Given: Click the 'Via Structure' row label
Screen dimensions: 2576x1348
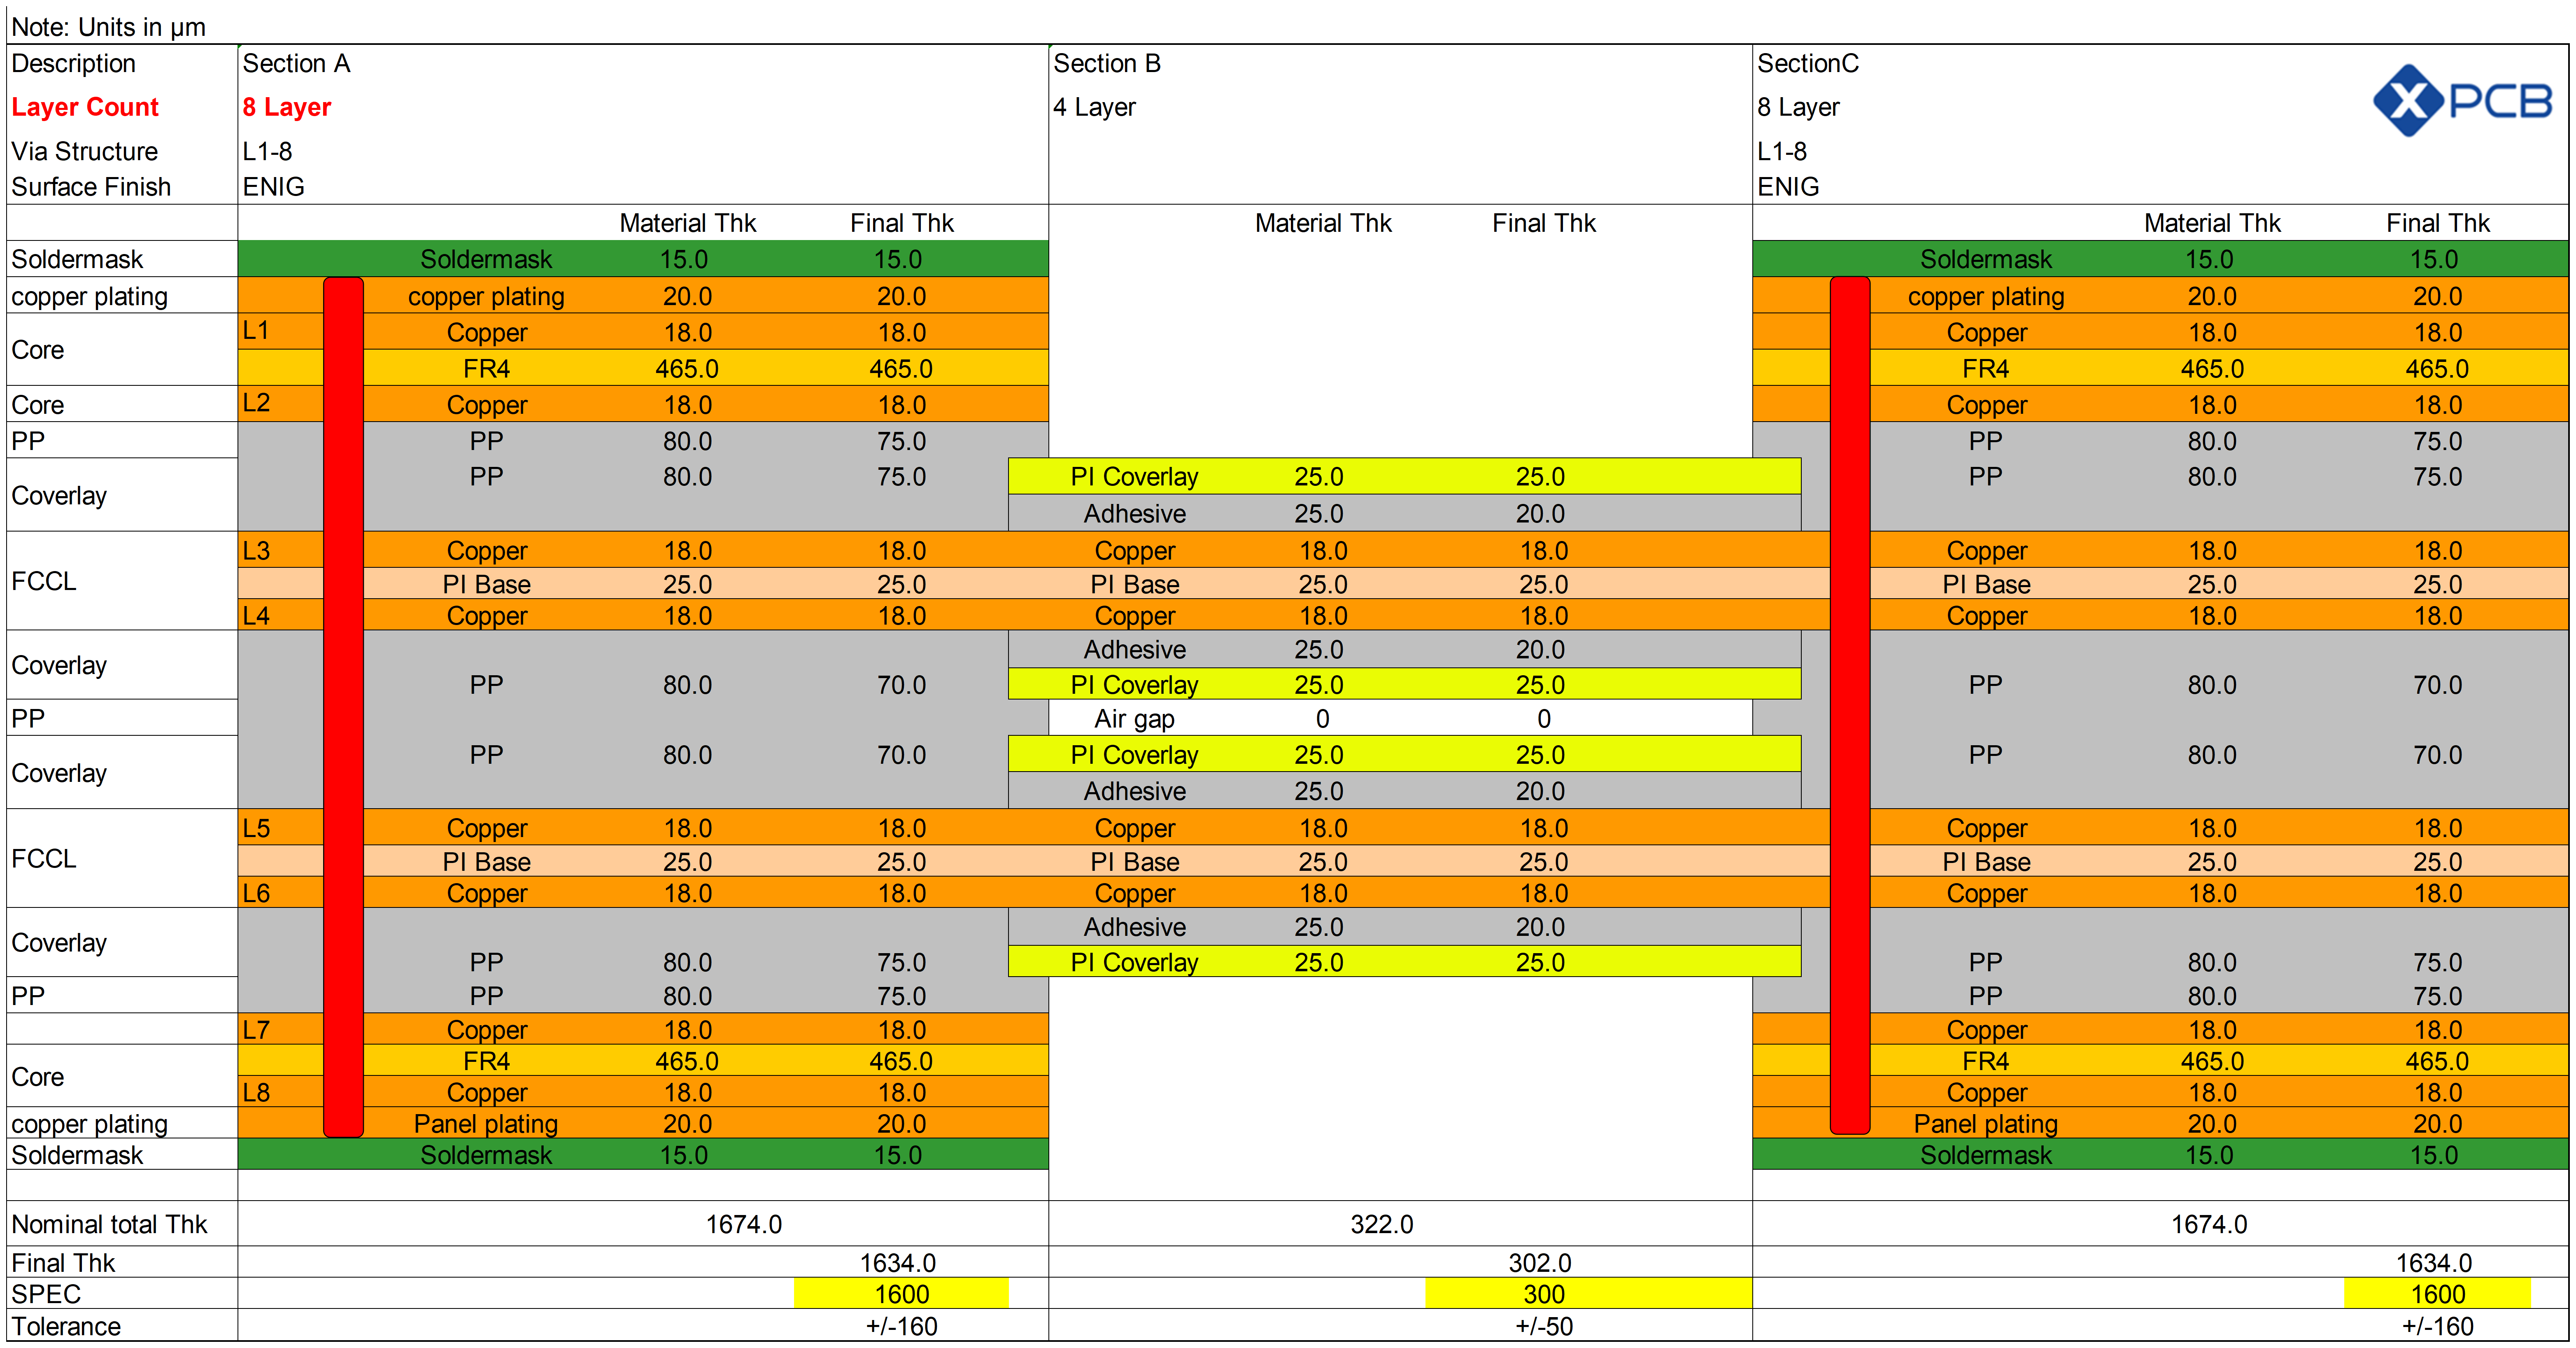Looking at the screenshot, I should (x=85, y=151).
